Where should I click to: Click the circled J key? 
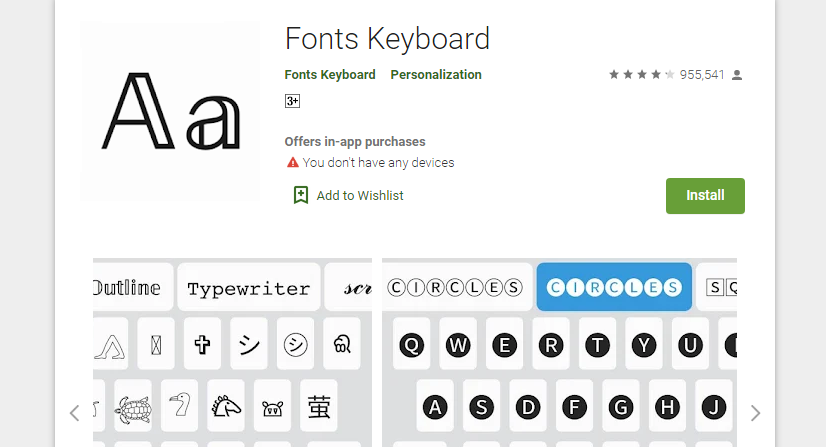(x=714, y=406)
